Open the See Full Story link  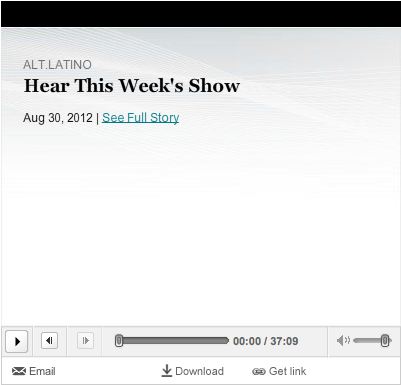[x=140, y=118]
